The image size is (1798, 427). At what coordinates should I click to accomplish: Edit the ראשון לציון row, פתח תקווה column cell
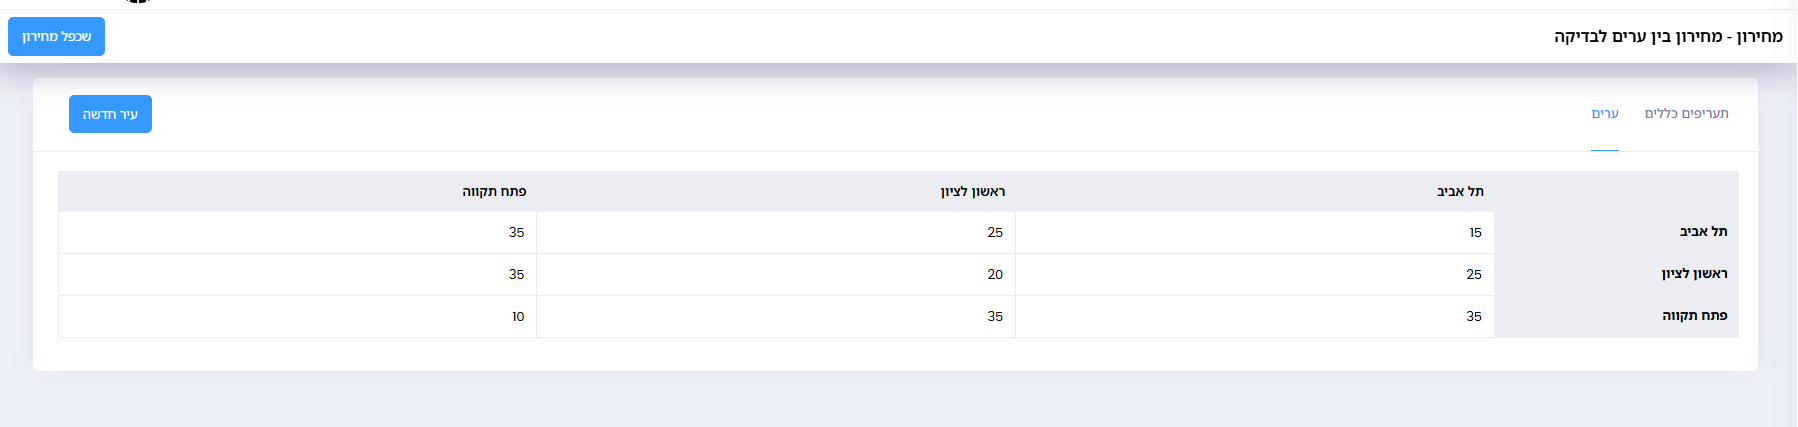click(x=298, y=274)
